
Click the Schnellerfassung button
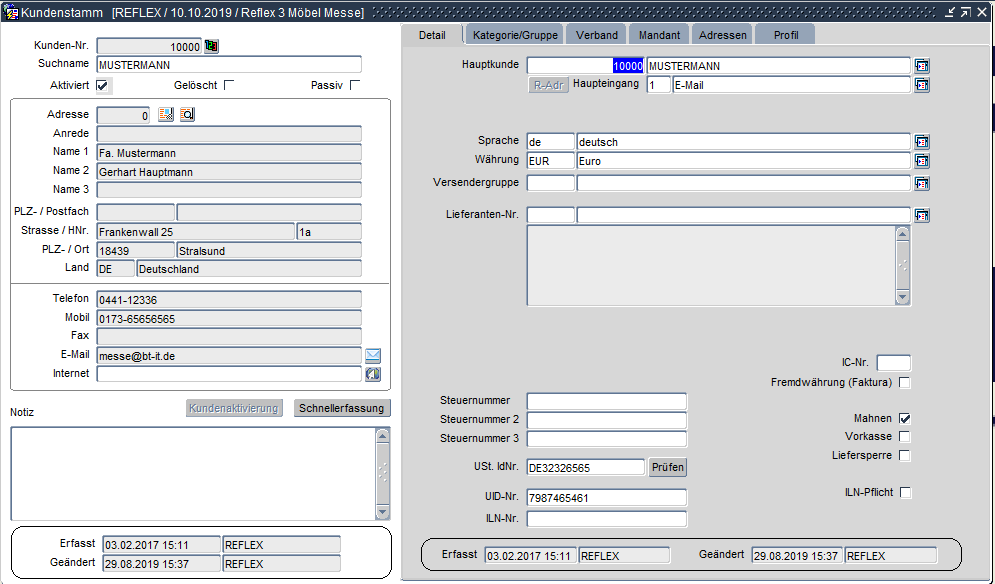tap(343, 408)
